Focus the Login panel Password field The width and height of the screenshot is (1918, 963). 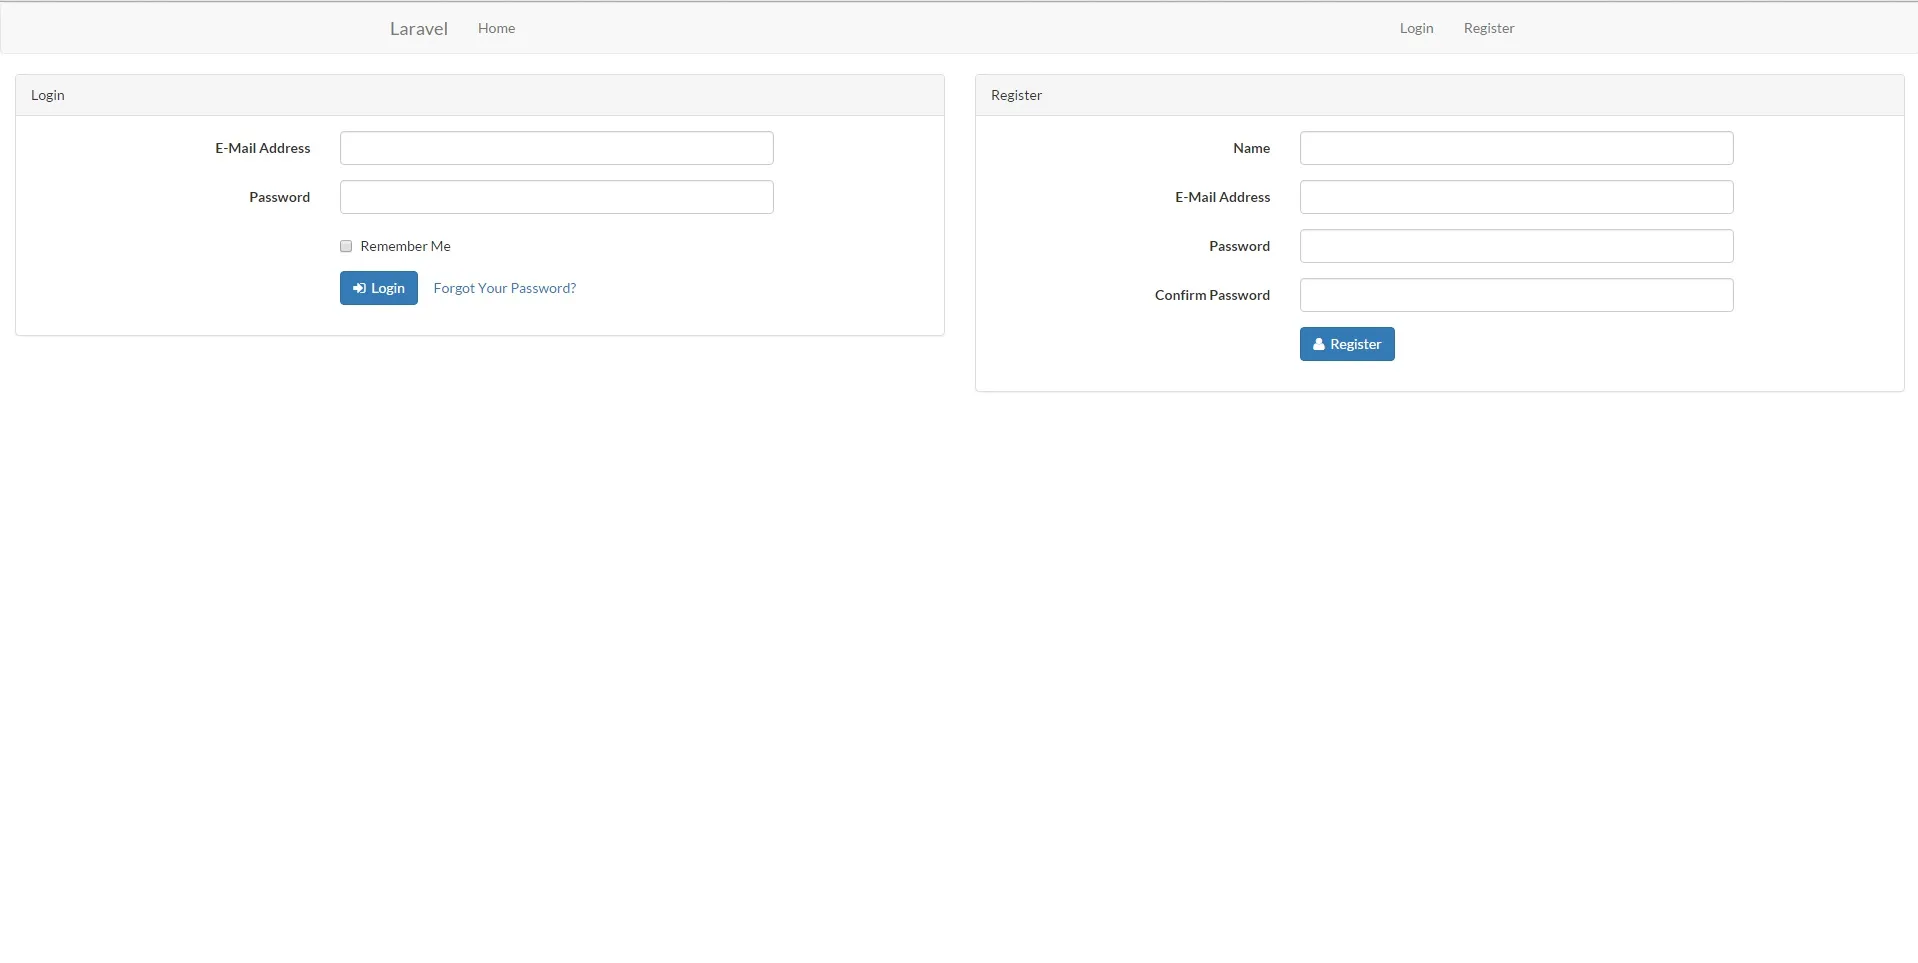(x=557, y=197)
